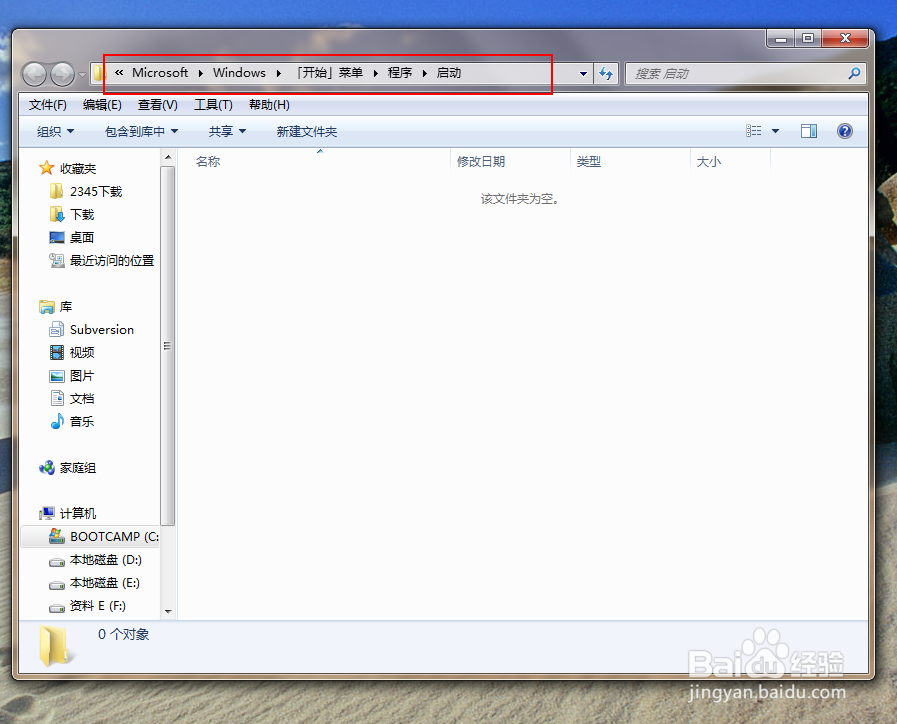This screenshot has height=724, width=897.
Task: Click navigation pane scrollbar down arrow
Action: coord(168,611)
